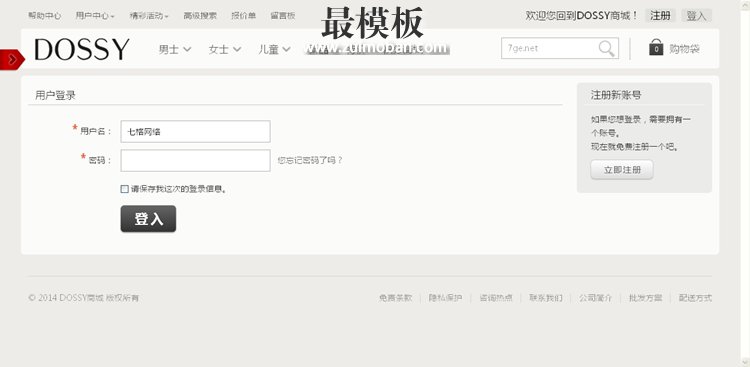Go to 帮助中心 in top bar

coord(44,16)
